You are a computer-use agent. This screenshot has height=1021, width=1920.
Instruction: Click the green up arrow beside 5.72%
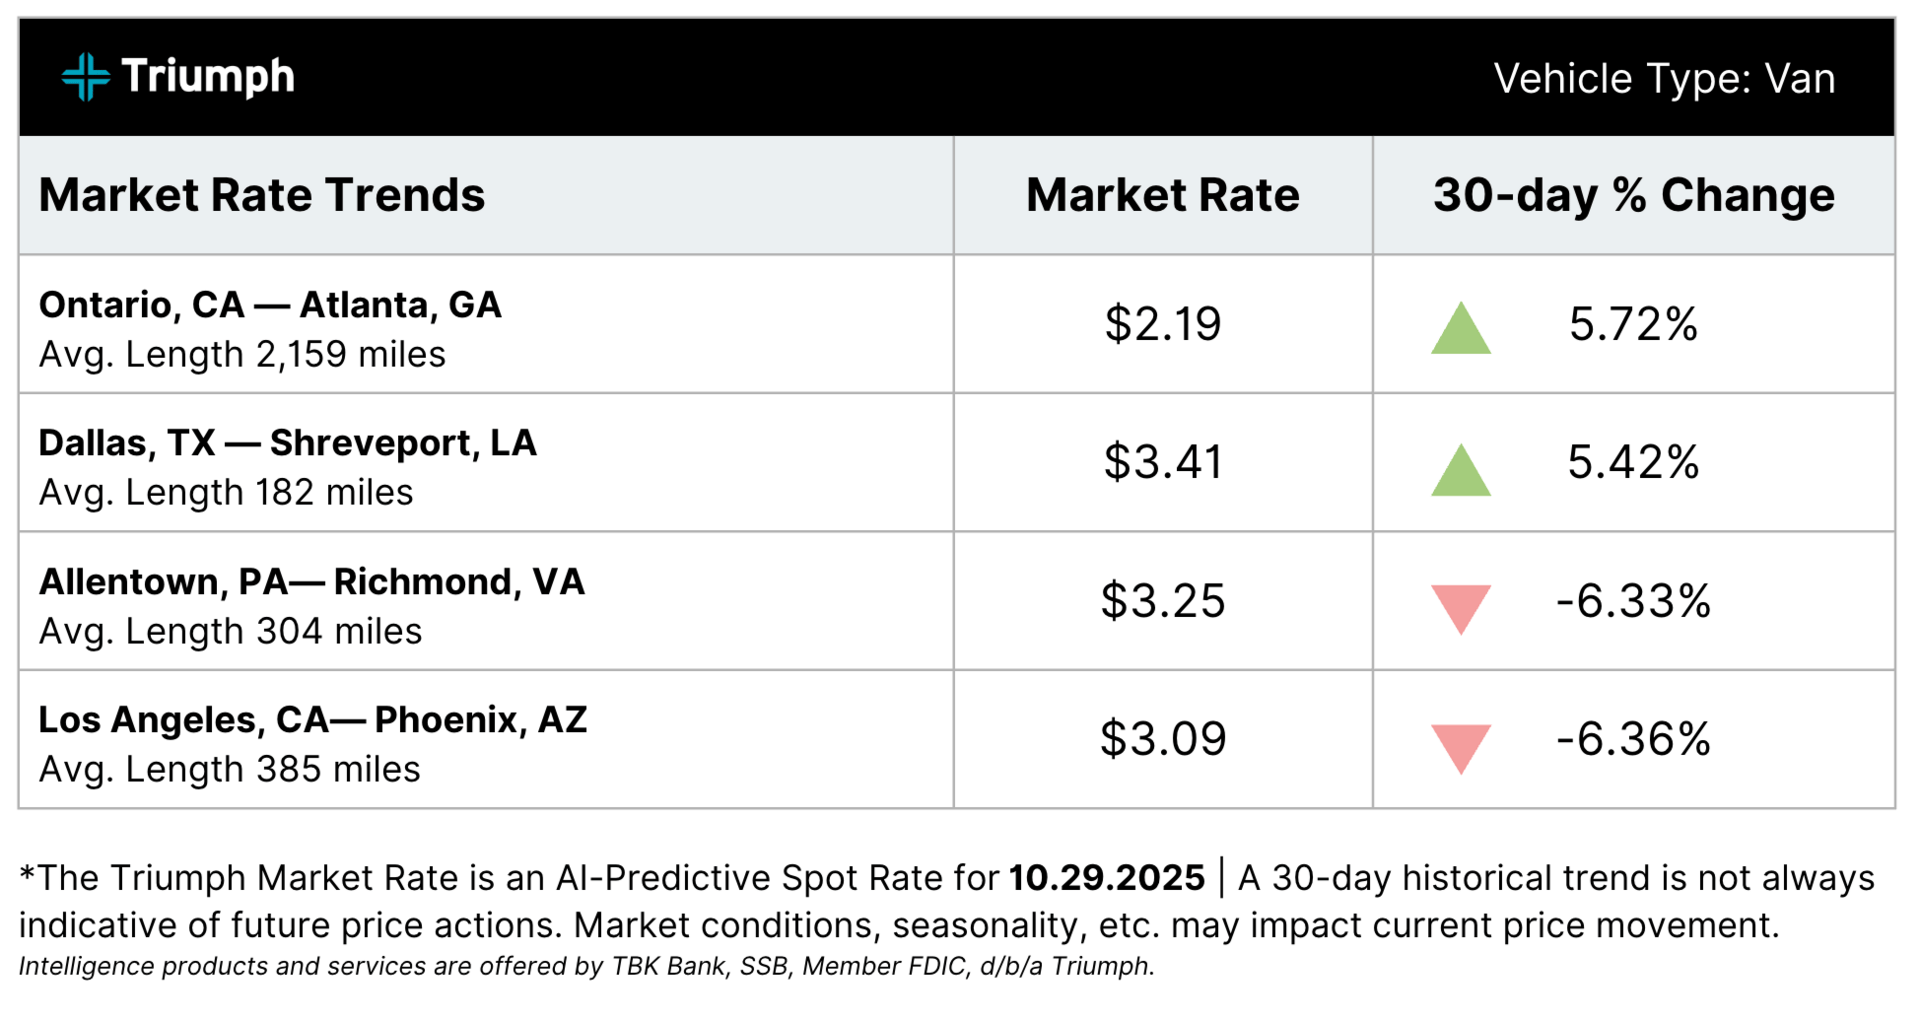tap(1461, 328)
